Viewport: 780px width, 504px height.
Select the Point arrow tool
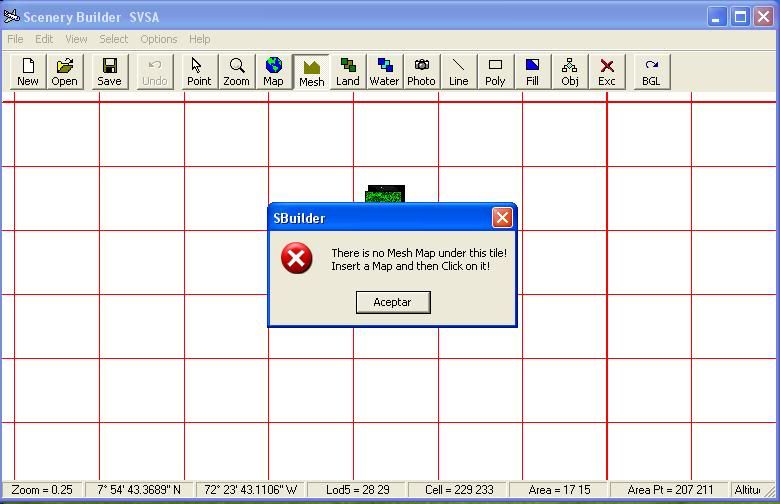click(x=199, y=72)
